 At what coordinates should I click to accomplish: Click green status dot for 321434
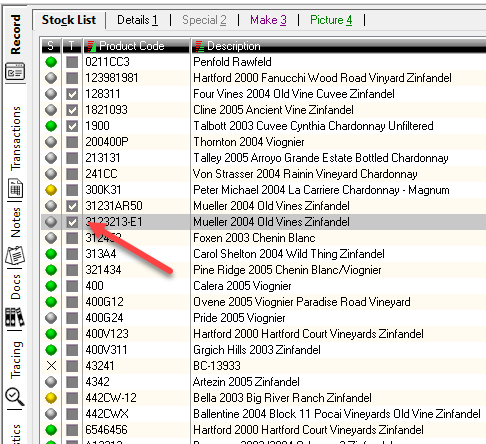(51, 270)
